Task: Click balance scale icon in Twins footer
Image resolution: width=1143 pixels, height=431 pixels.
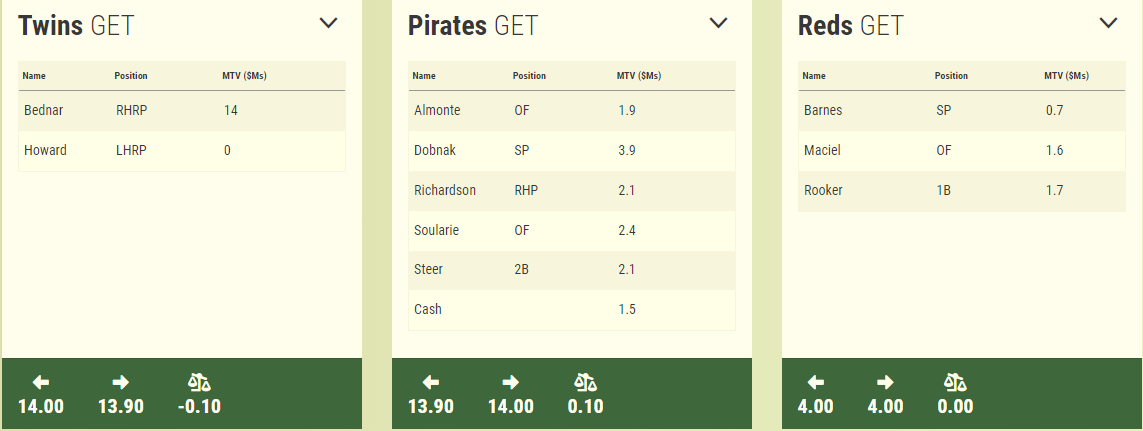Action: pyautogui.click(x=200, y=382)
